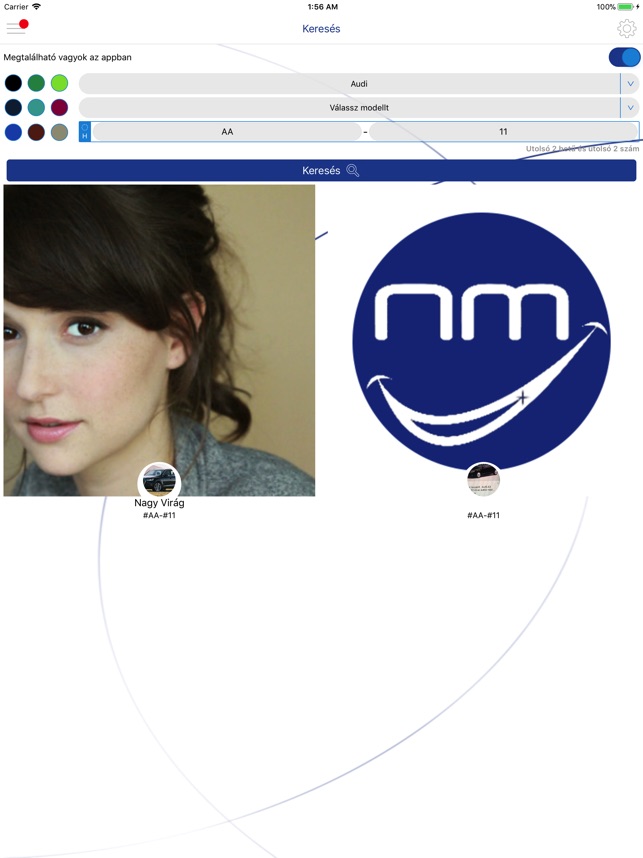The image size is (643, 858).
Task: Tap '#AA-#11' plate under nm logo
Action: pyautogui.click(x=483, y=515)
